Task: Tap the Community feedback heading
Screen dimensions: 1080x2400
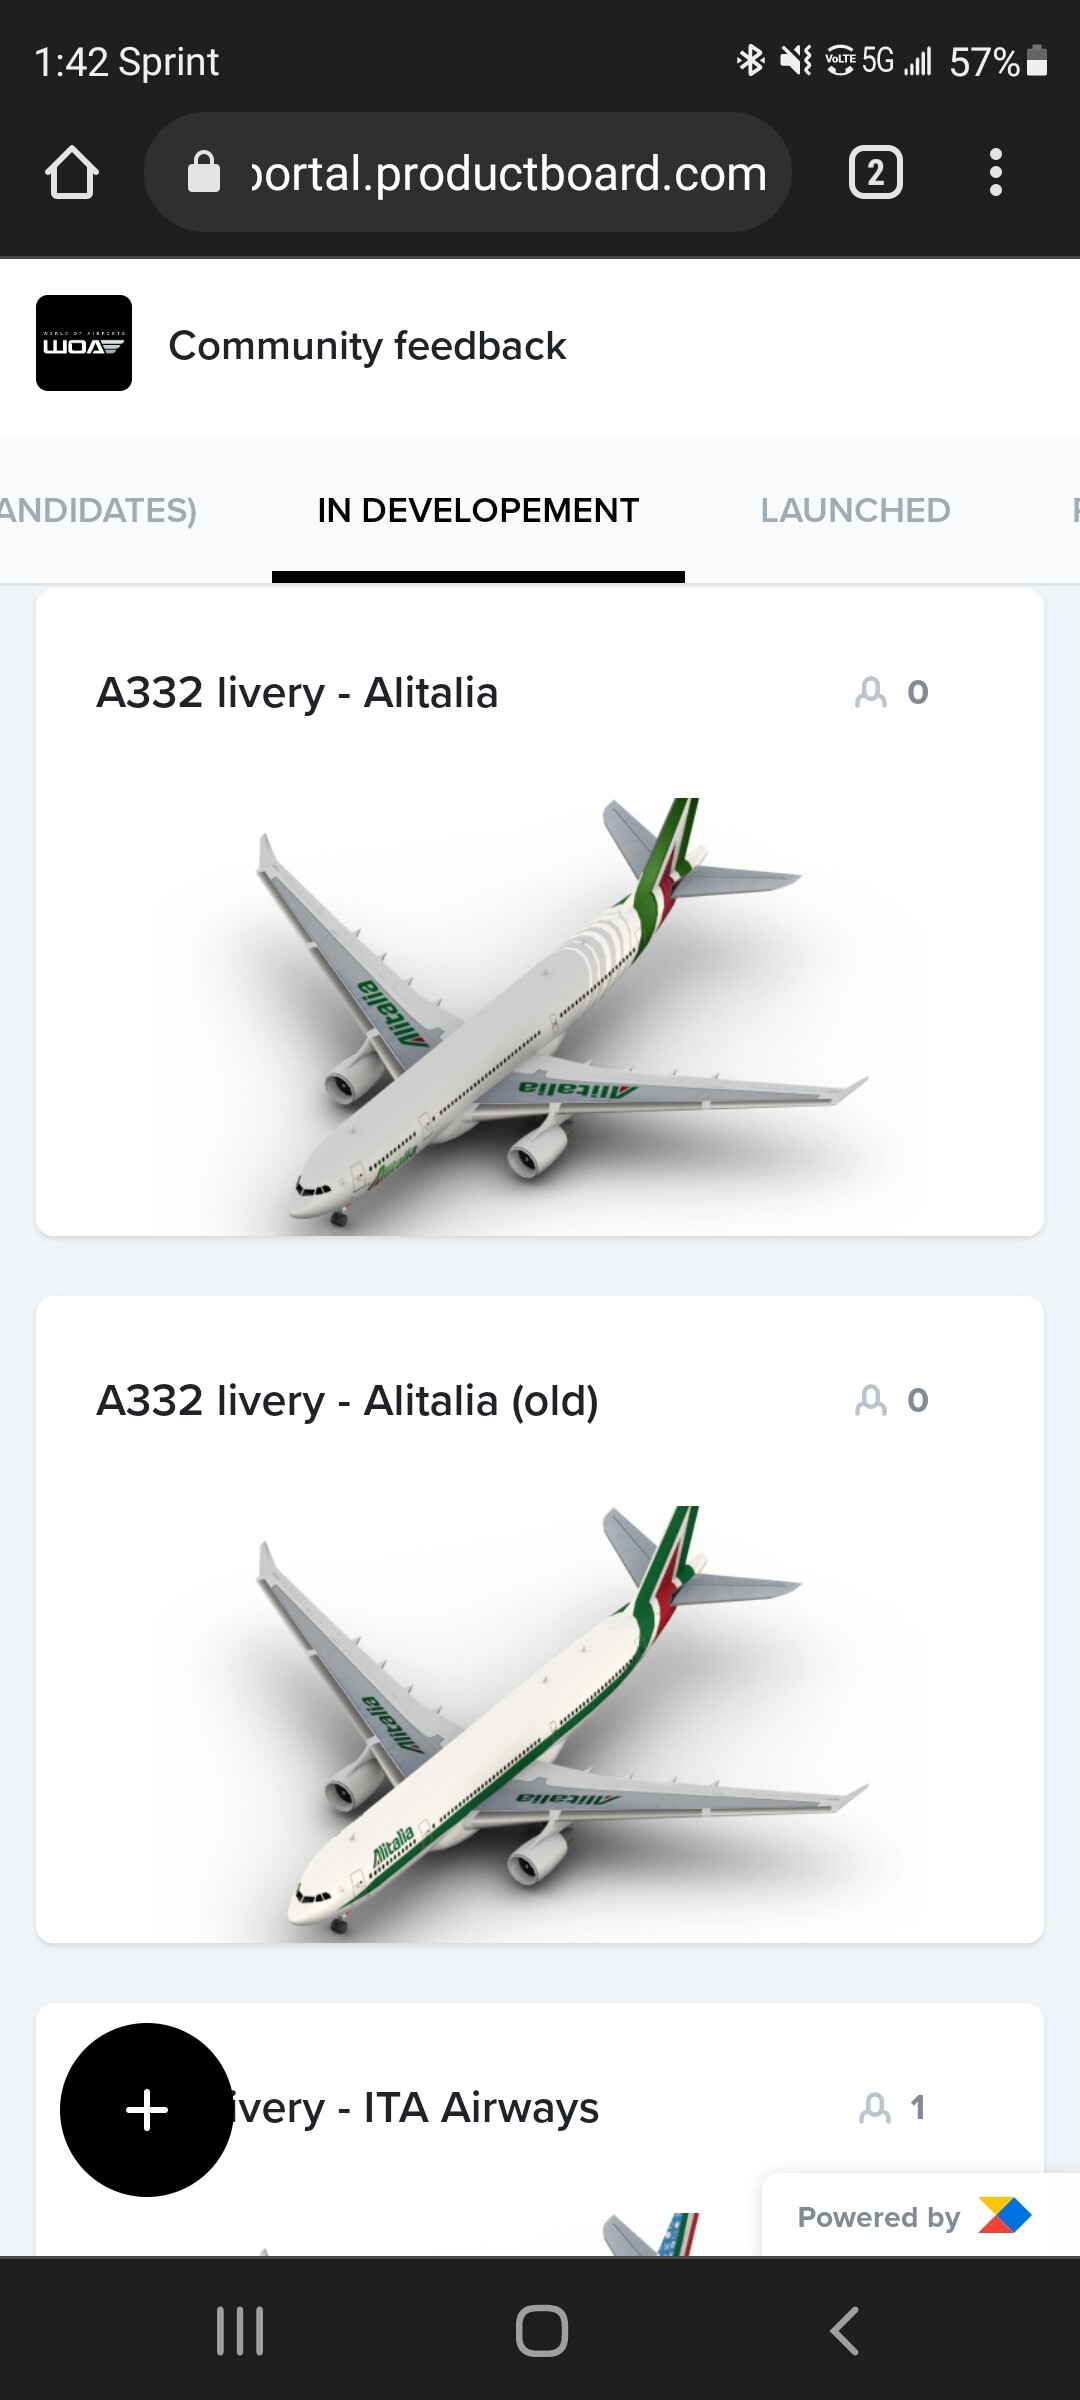Action: [x=367, y=346]
